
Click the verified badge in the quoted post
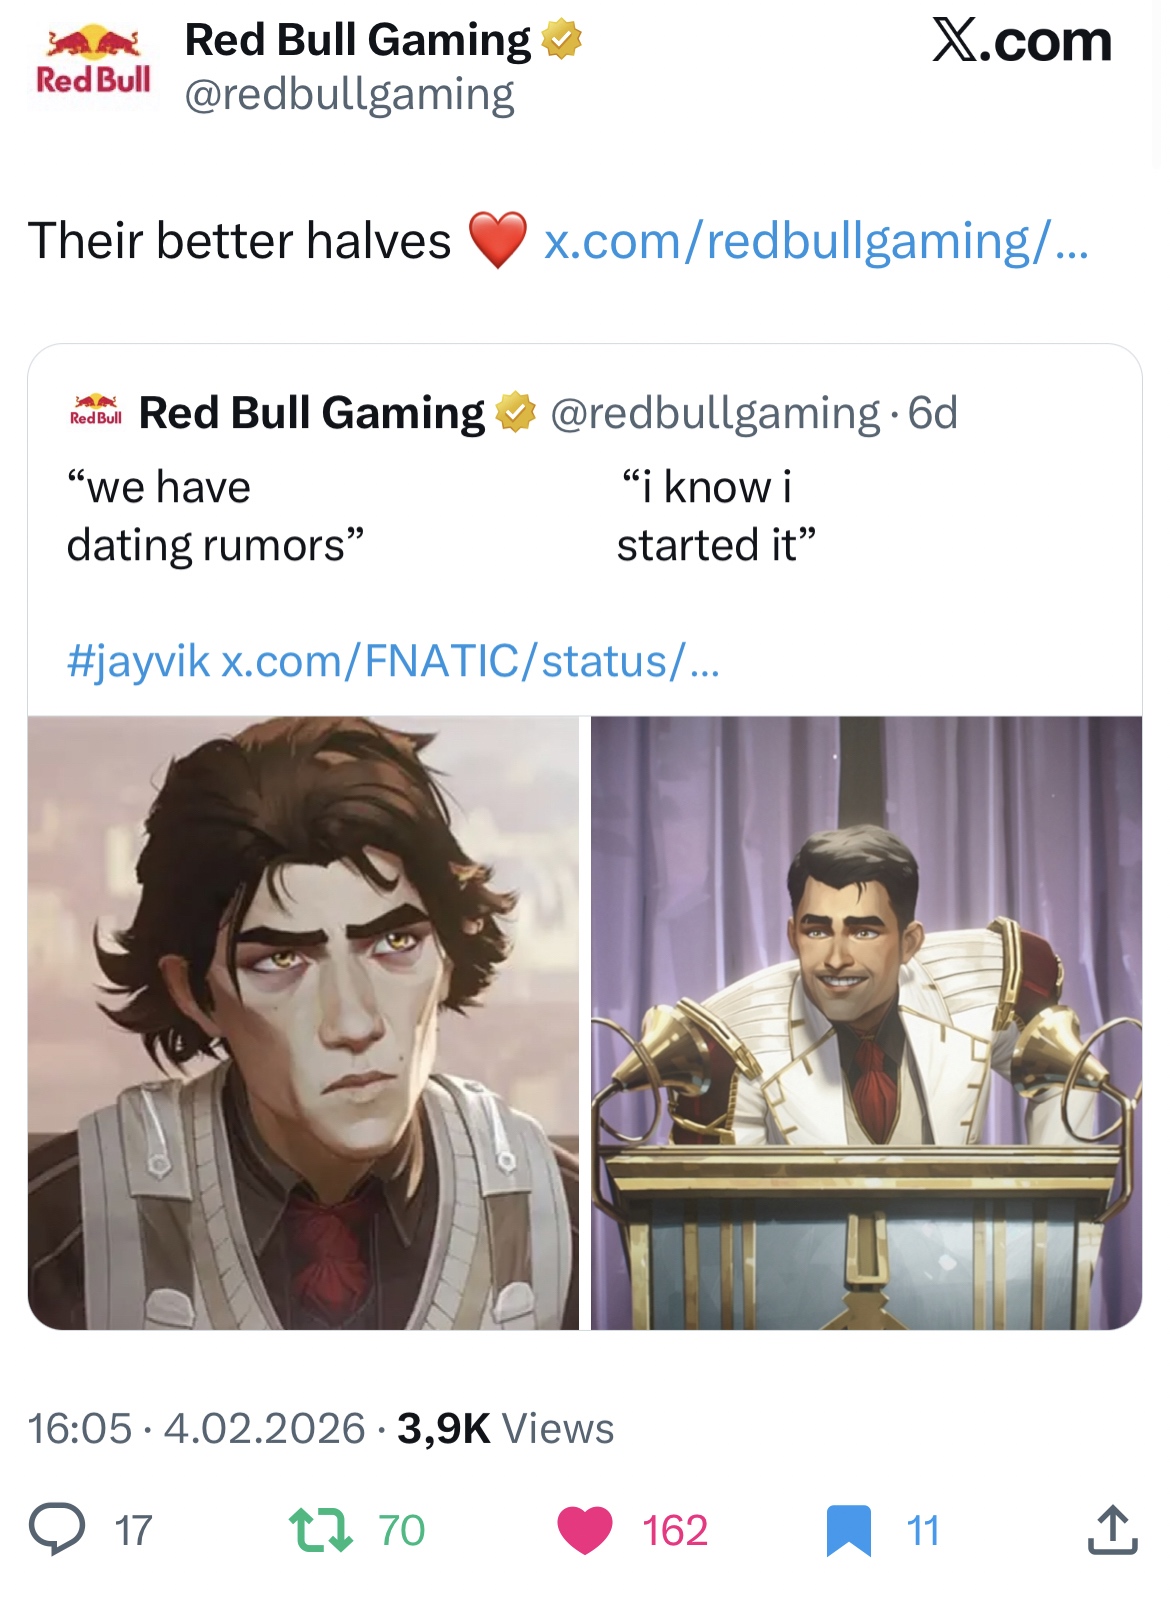(516, 412)
